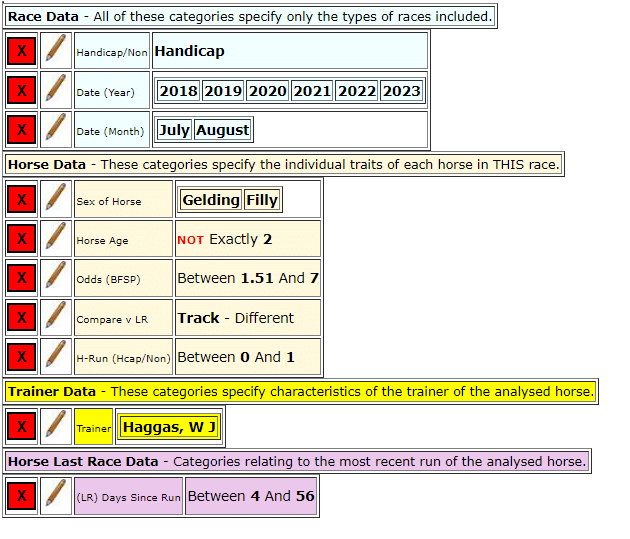Screen dimensions: 630x539
Task: Select the 2022 year box
Action: pos(356,91)
